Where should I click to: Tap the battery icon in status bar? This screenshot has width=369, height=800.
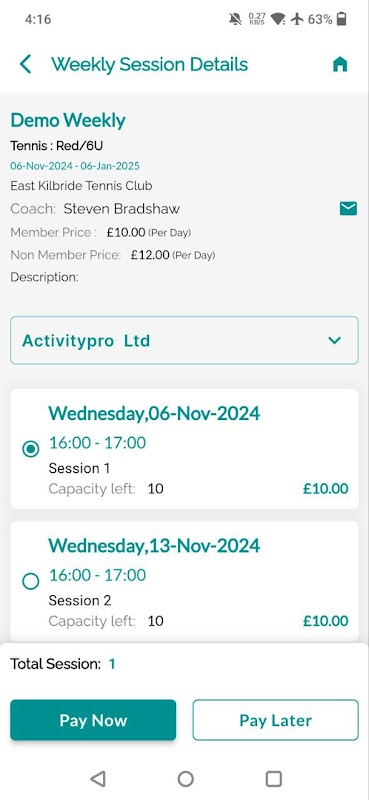(341, 19)
